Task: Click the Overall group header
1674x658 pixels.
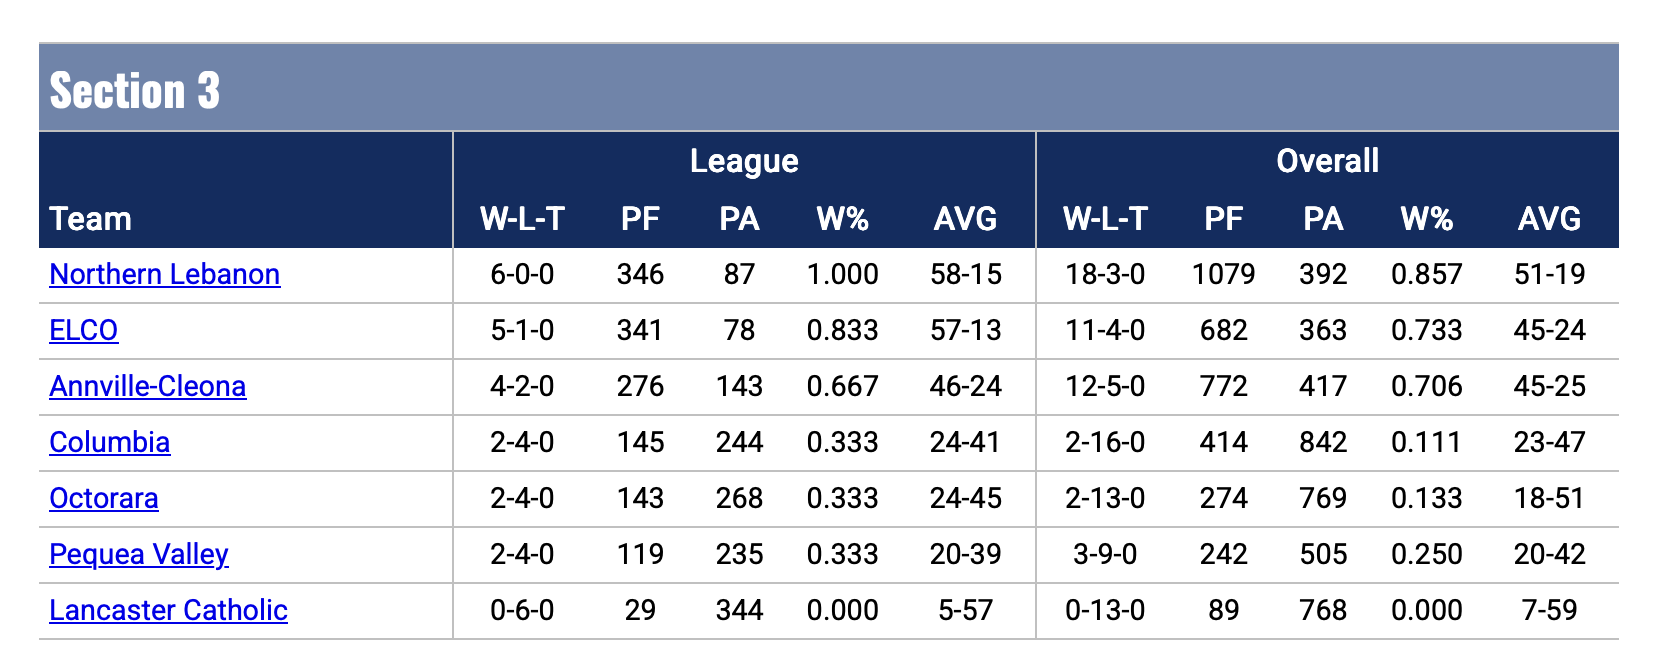Action: [1327, 161]
